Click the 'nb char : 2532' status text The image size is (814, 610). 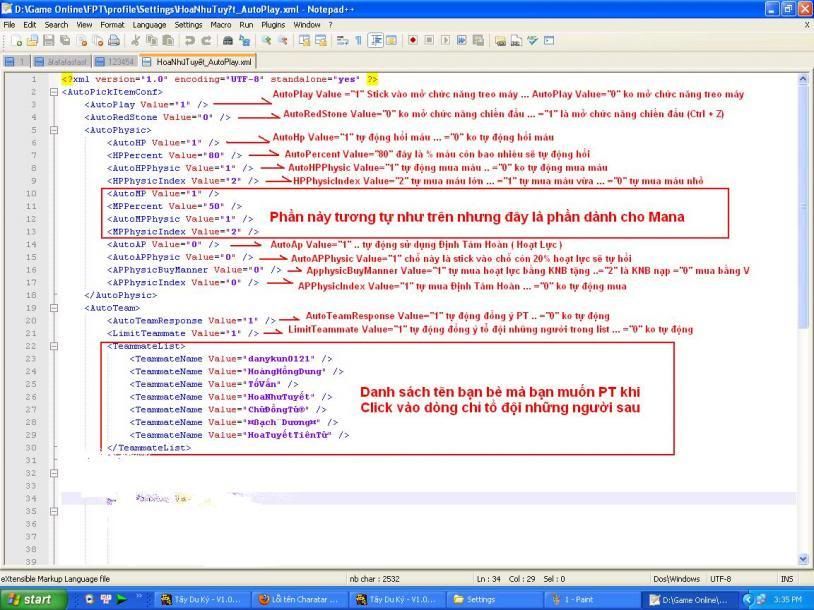pyautogui.click(x=374, y=578)
